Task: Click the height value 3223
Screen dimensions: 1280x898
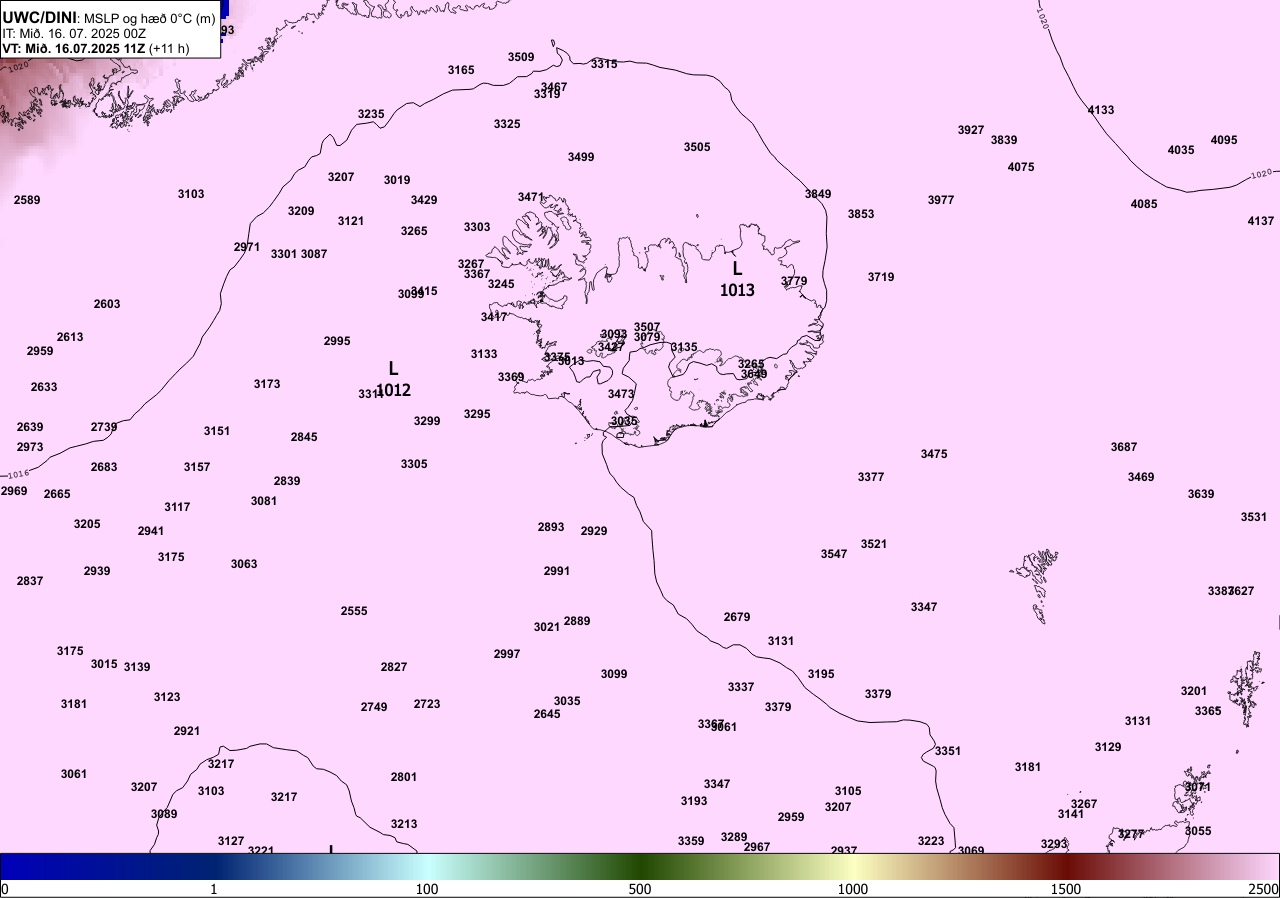Action: pos(931,841)
